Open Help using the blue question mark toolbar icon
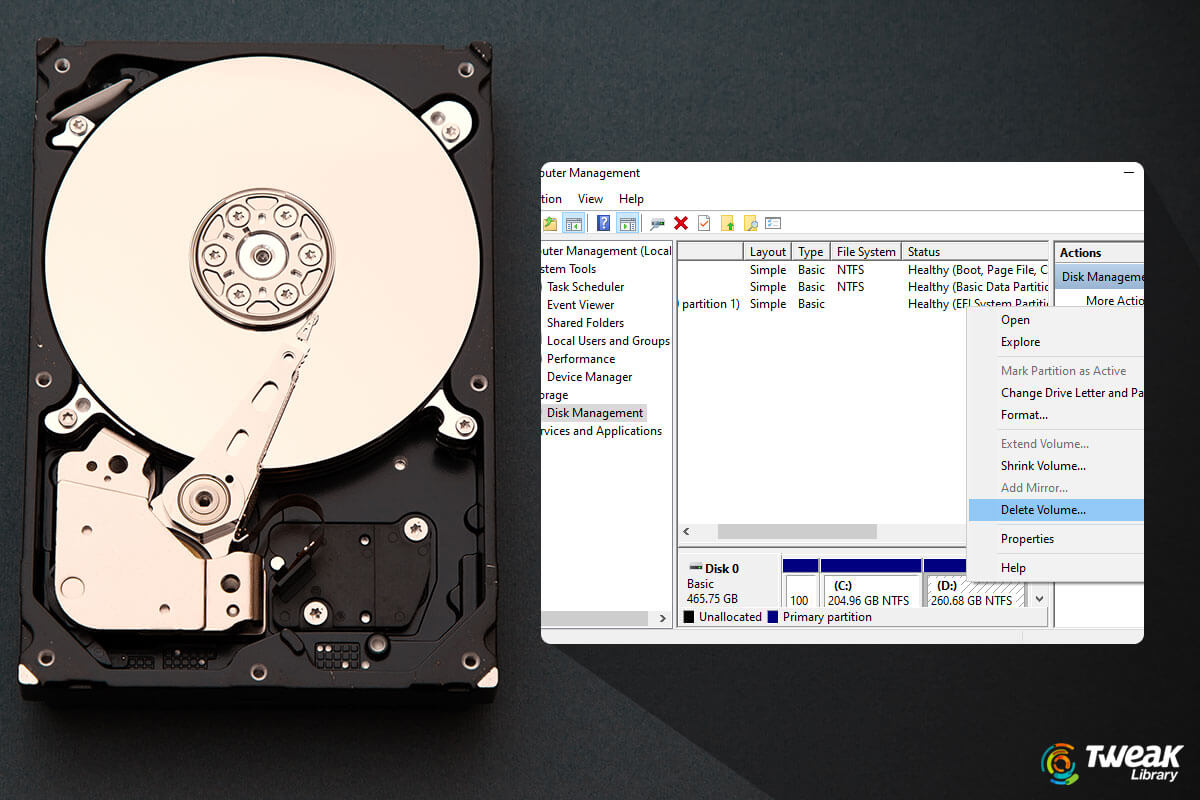Image resolution: width=1200 pixels, height=800 pixels. tap(602, 222)
